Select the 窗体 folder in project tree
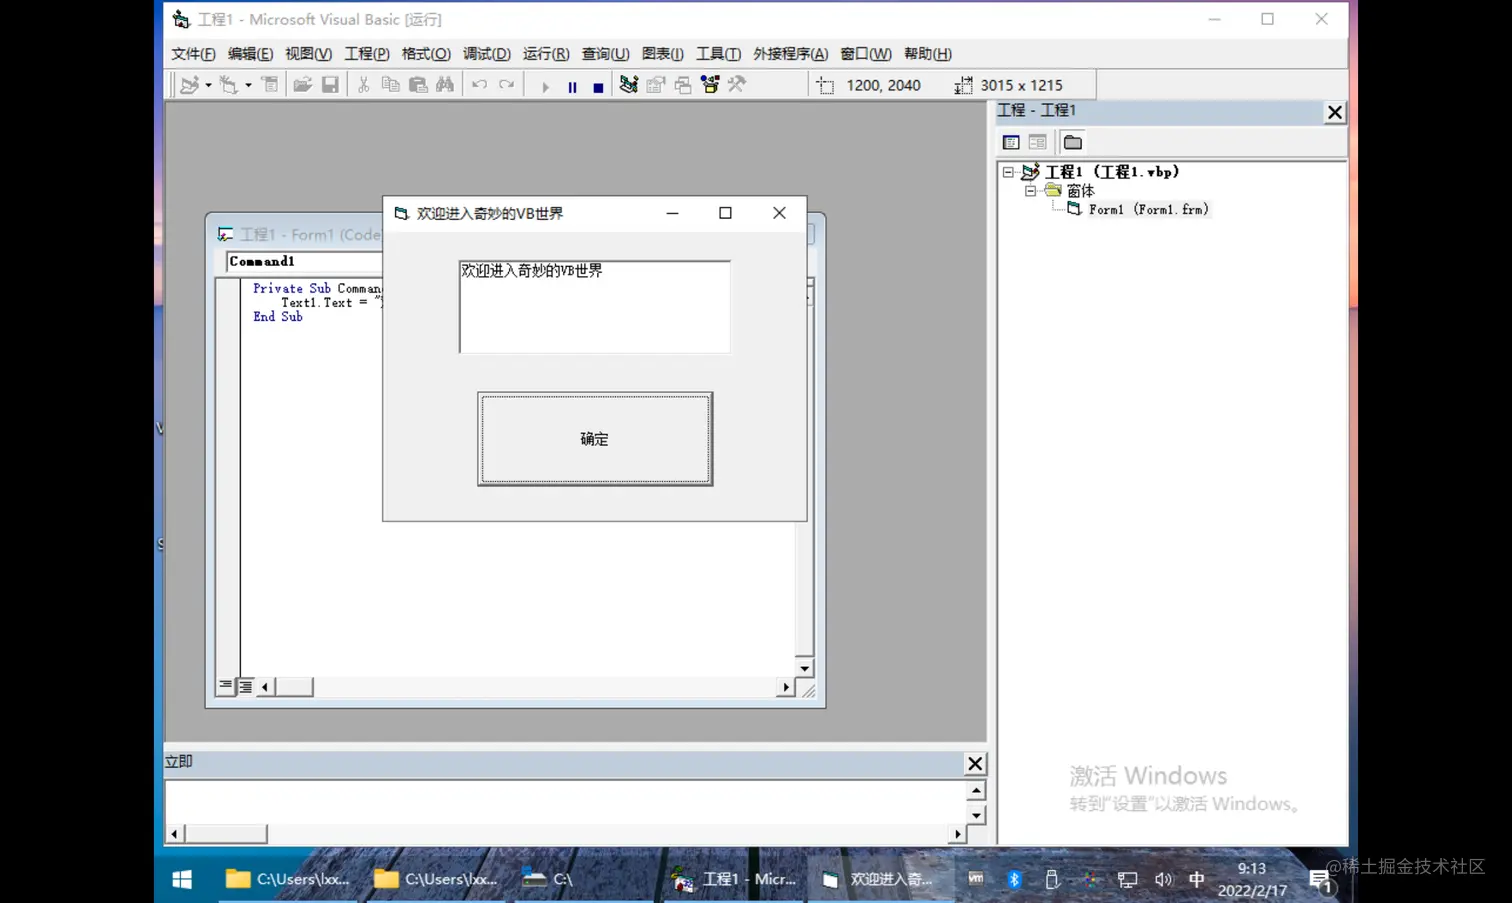The image size is (1512, 903). pos(1080,190)
